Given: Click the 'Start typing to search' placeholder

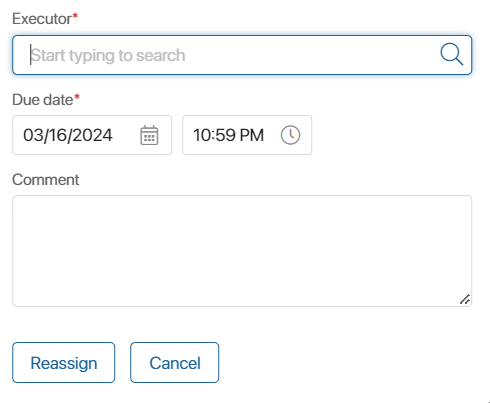Looking at the screenshot, I should tap(108, 55).
